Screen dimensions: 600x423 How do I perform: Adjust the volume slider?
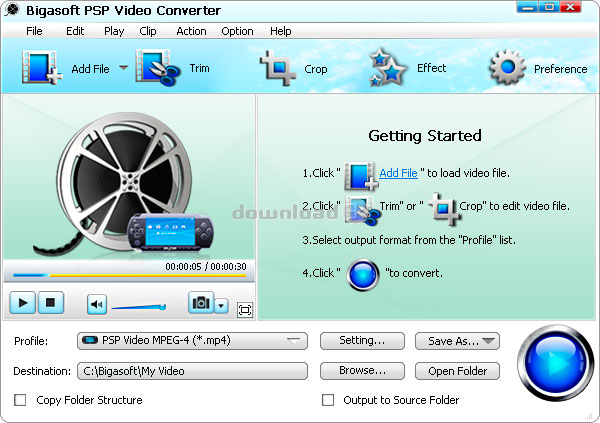coord(139,307)
